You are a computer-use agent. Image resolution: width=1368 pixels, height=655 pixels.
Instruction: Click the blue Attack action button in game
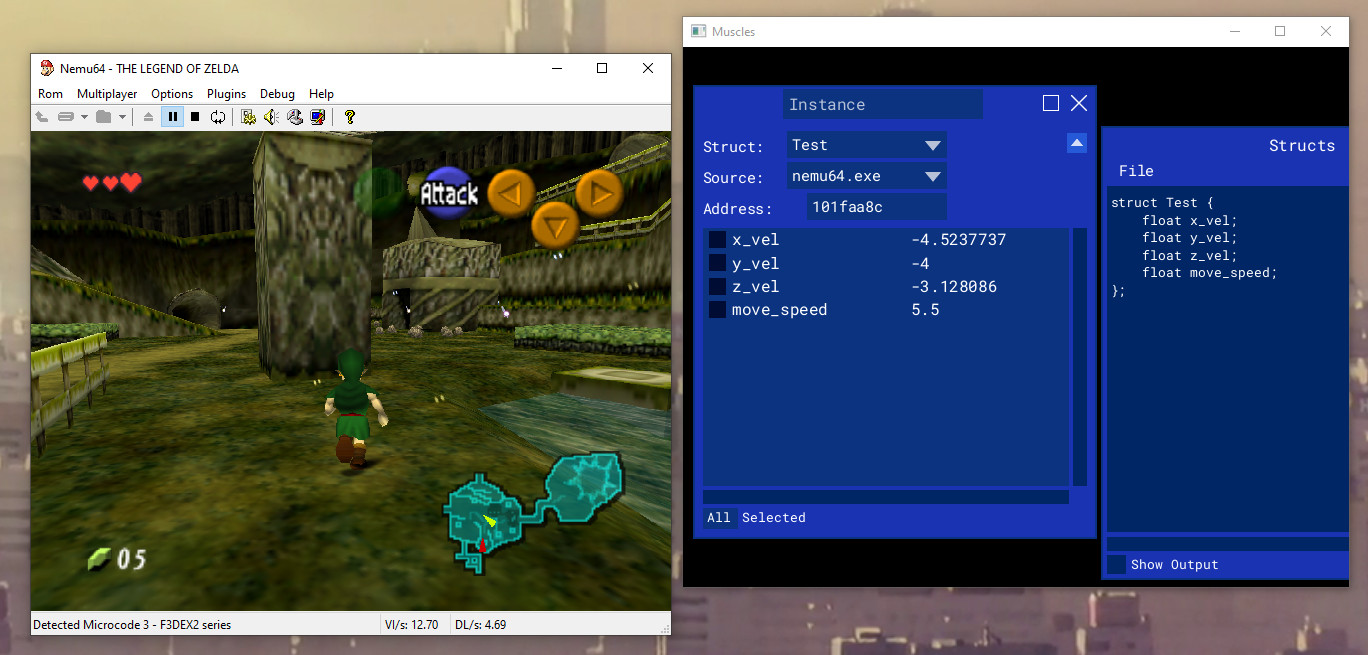coord(449,193)
